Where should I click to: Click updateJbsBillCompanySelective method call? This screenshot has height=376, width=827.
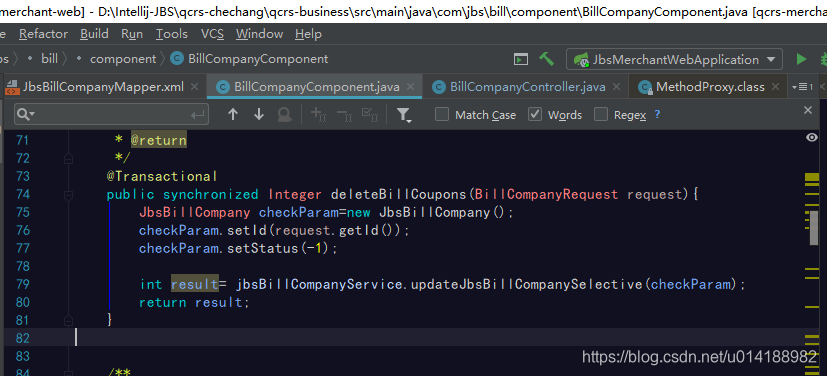point(526,284)
